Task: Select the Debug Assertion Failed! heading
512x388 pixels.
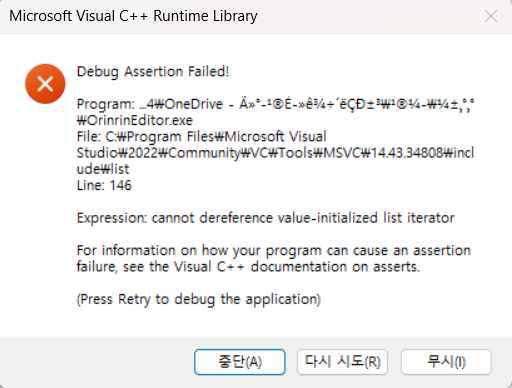Action: pos(153,72)
